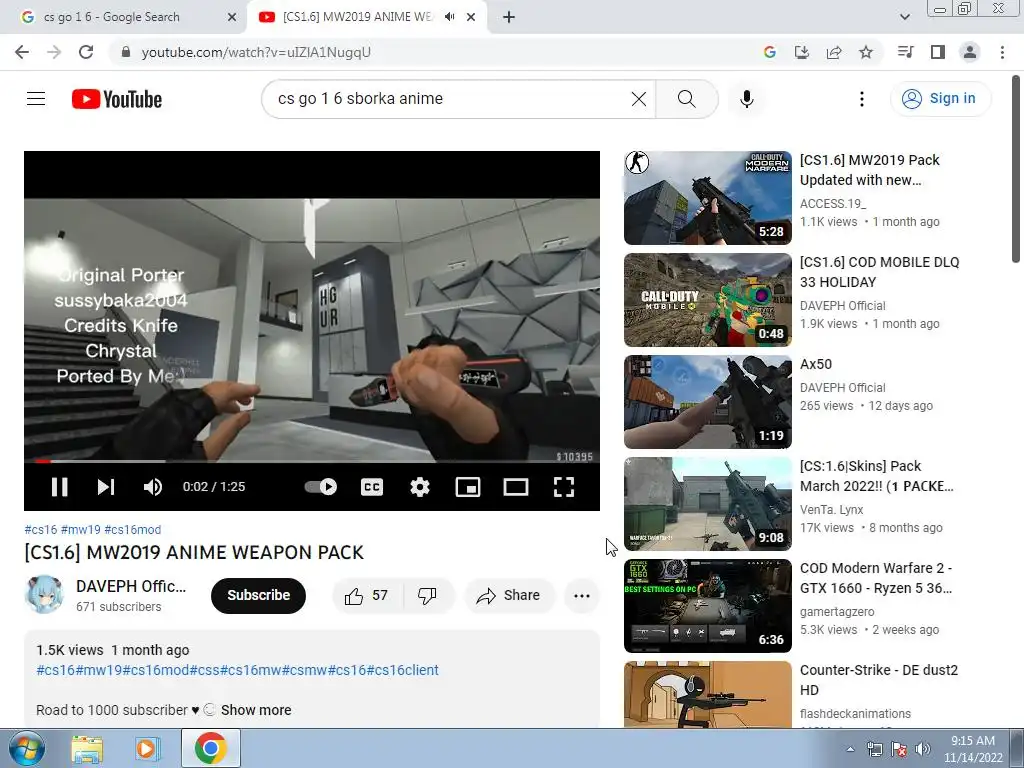Activate miniplayer mode
This screenshot has height=768, width=1024.
468,487
